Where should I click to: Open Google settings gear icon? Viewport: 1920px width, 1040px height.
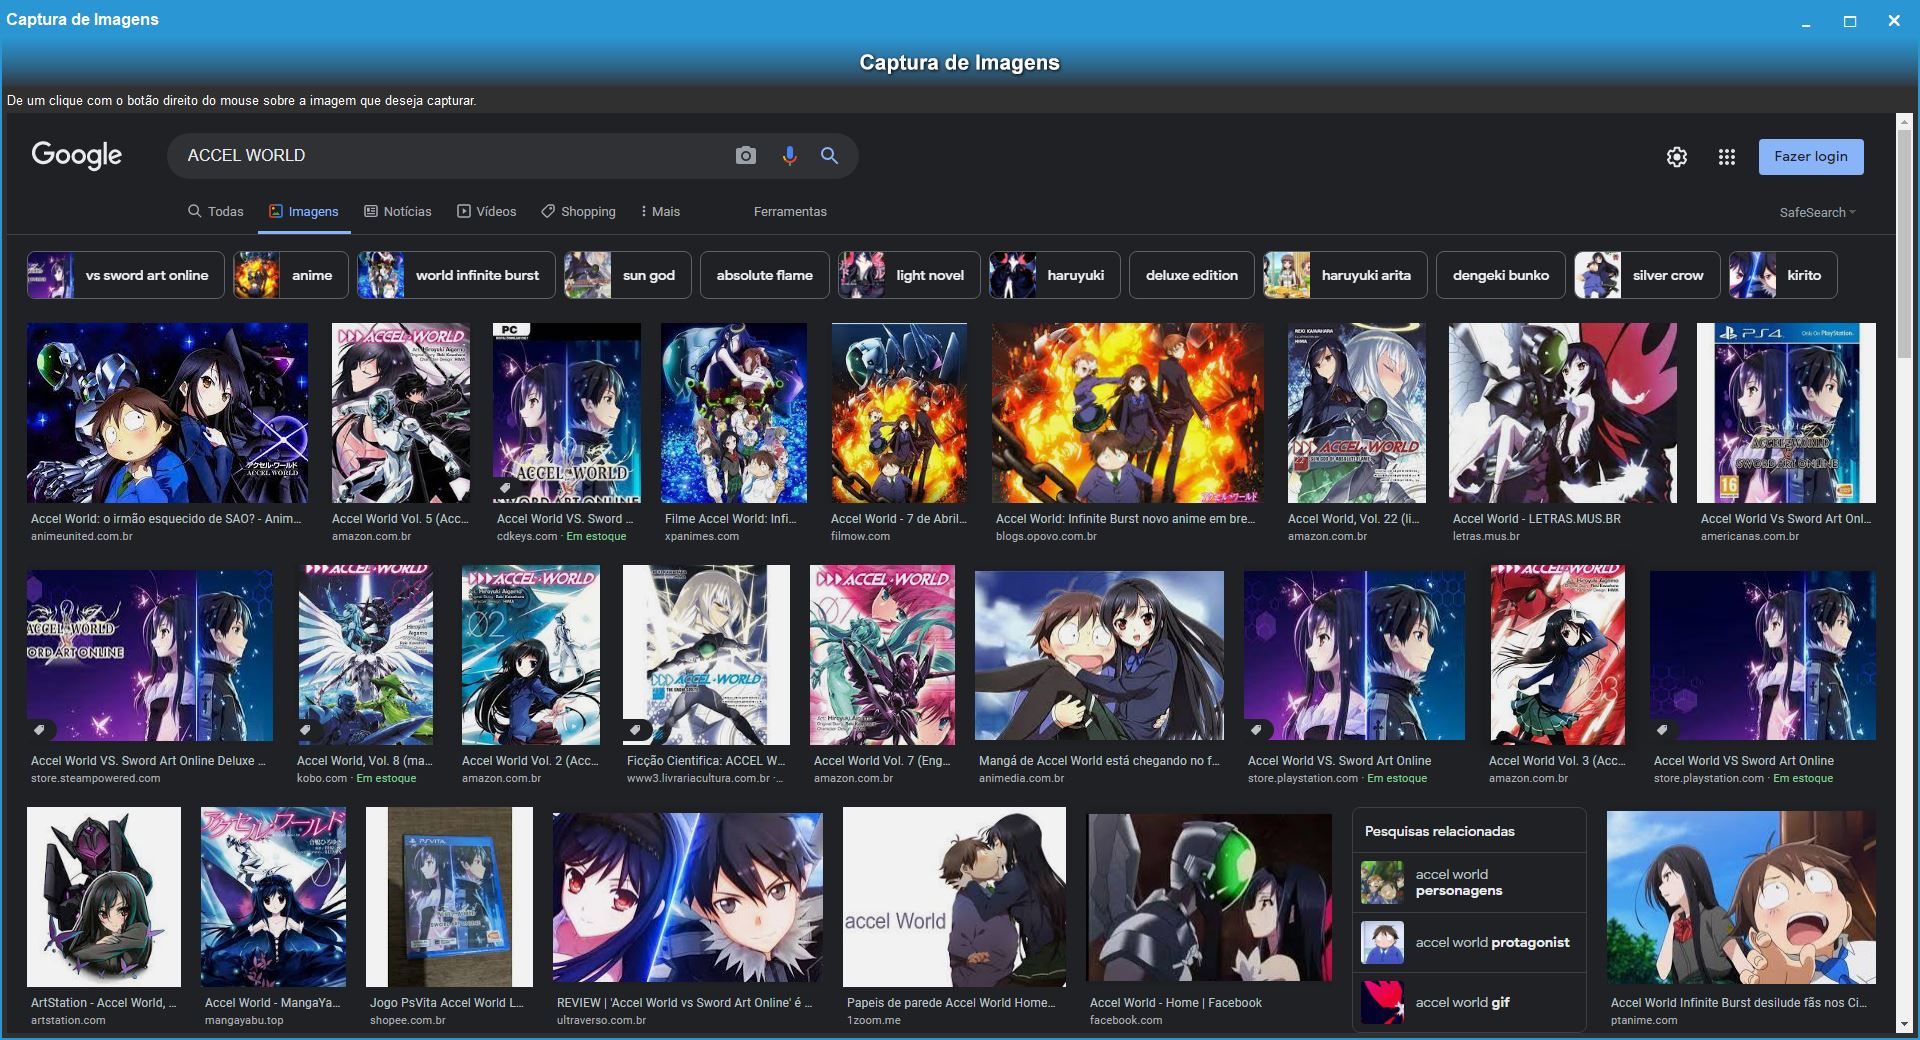1677,157
